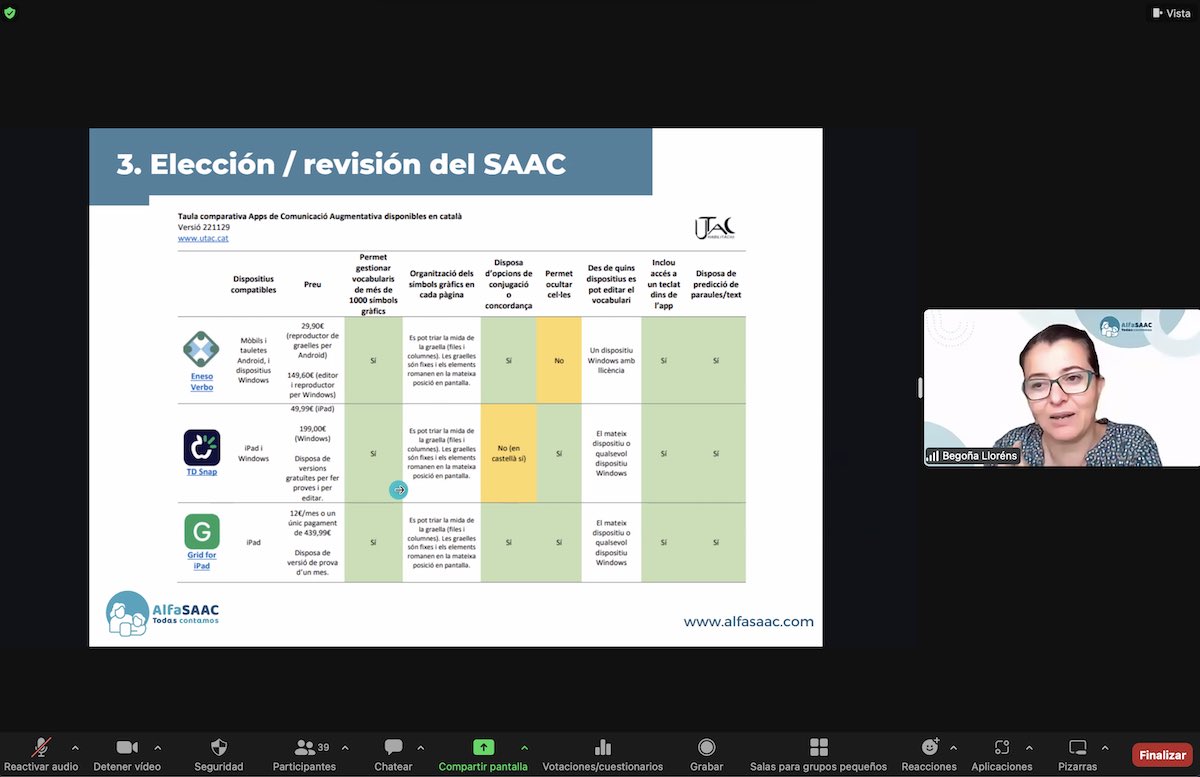Click Grid for iPad link

pos(202,560)
